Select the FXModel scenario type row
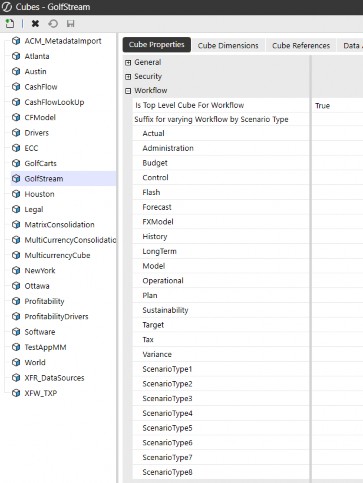This screenshot has width=363, height=483. (x=221, y=222)
